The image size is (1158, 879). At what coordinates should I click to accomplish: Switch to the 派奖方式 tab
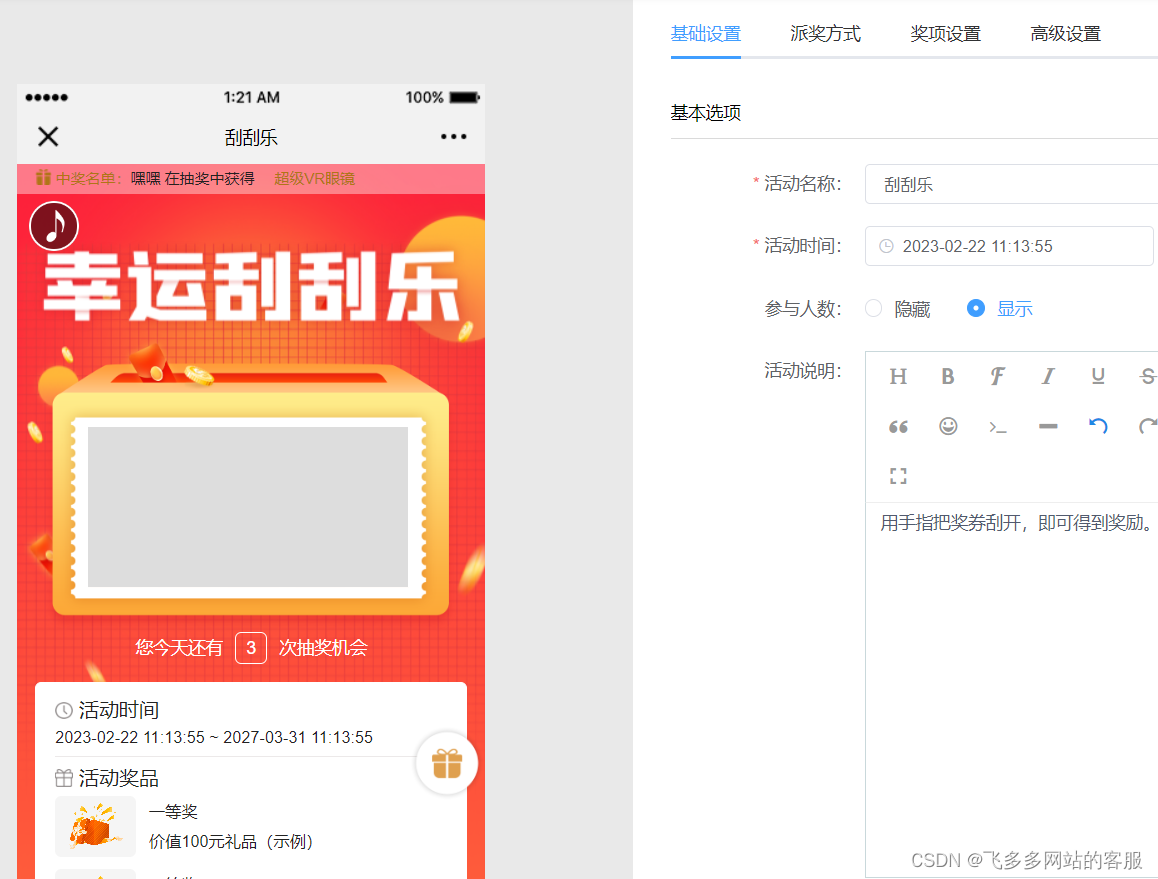(825, 34)
